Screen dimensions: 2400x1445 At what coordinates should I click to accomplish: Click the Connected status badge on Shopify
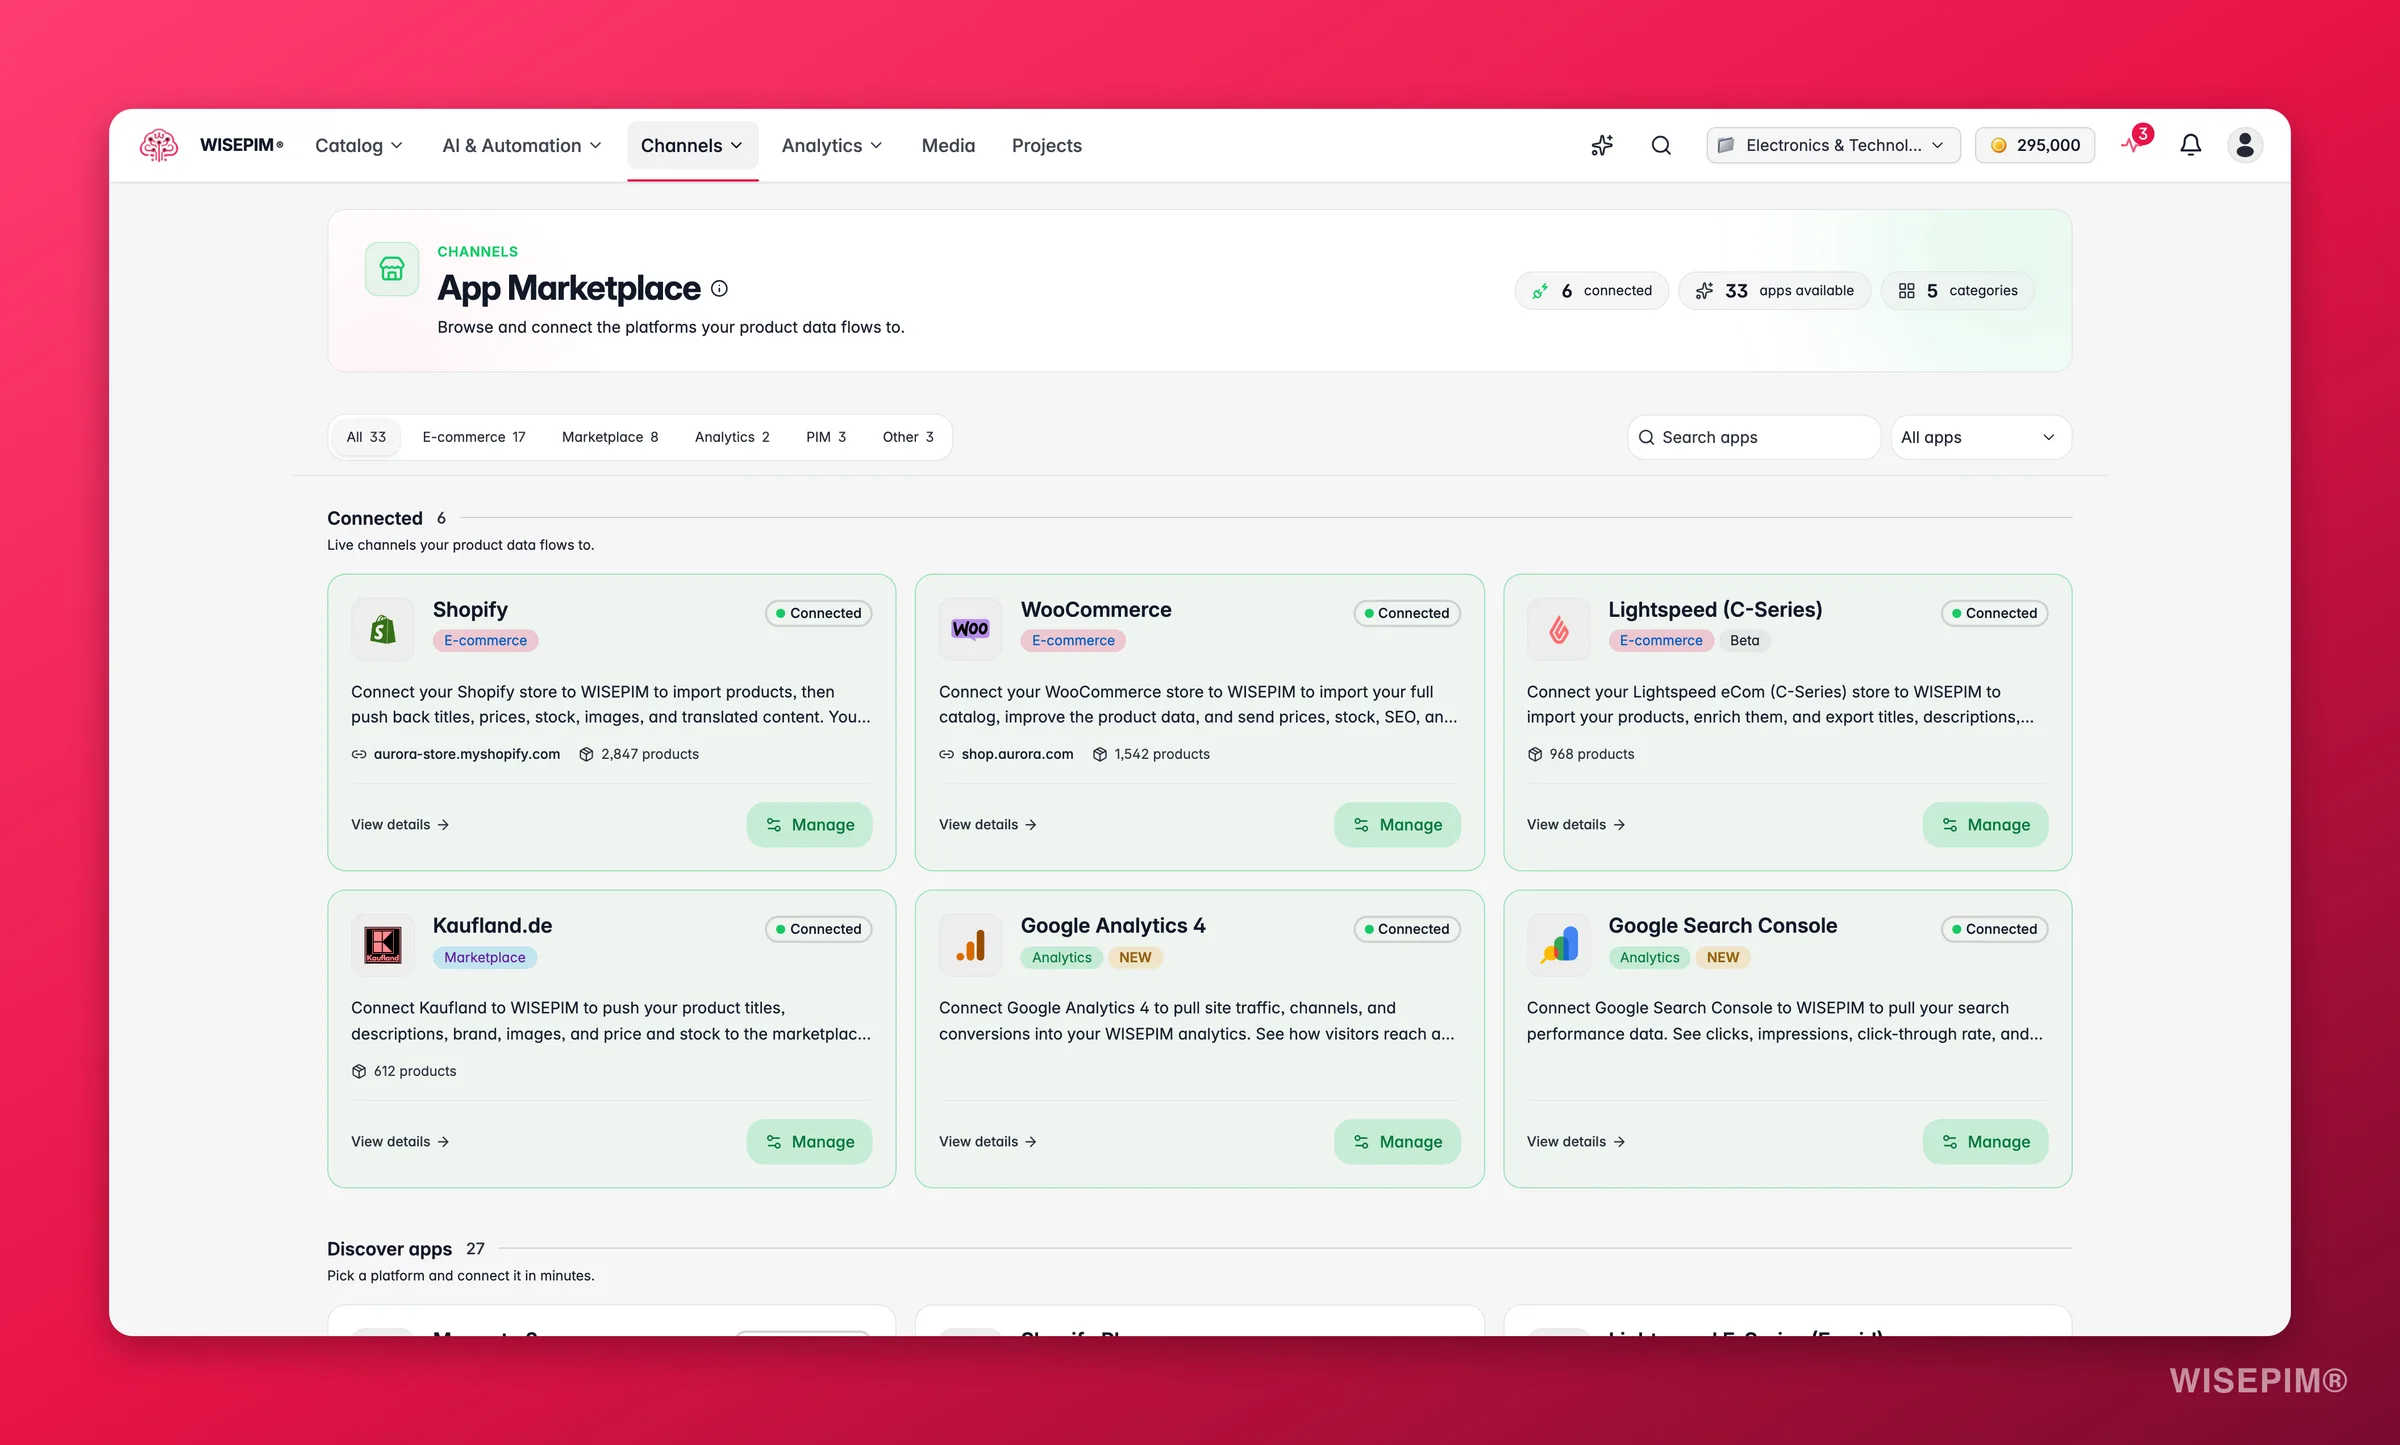pyautogui.click(x=818, y=613)
